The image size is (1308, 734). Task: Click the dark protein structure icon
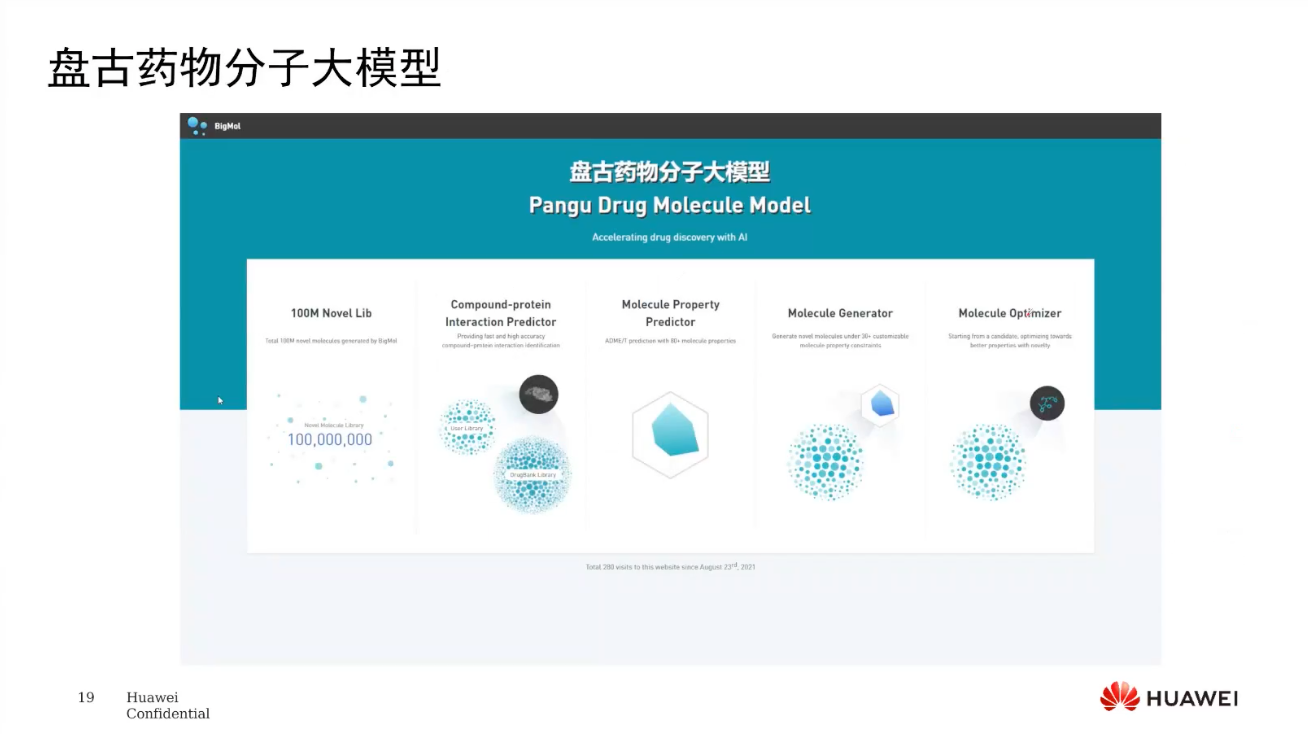tap(539, 394)
